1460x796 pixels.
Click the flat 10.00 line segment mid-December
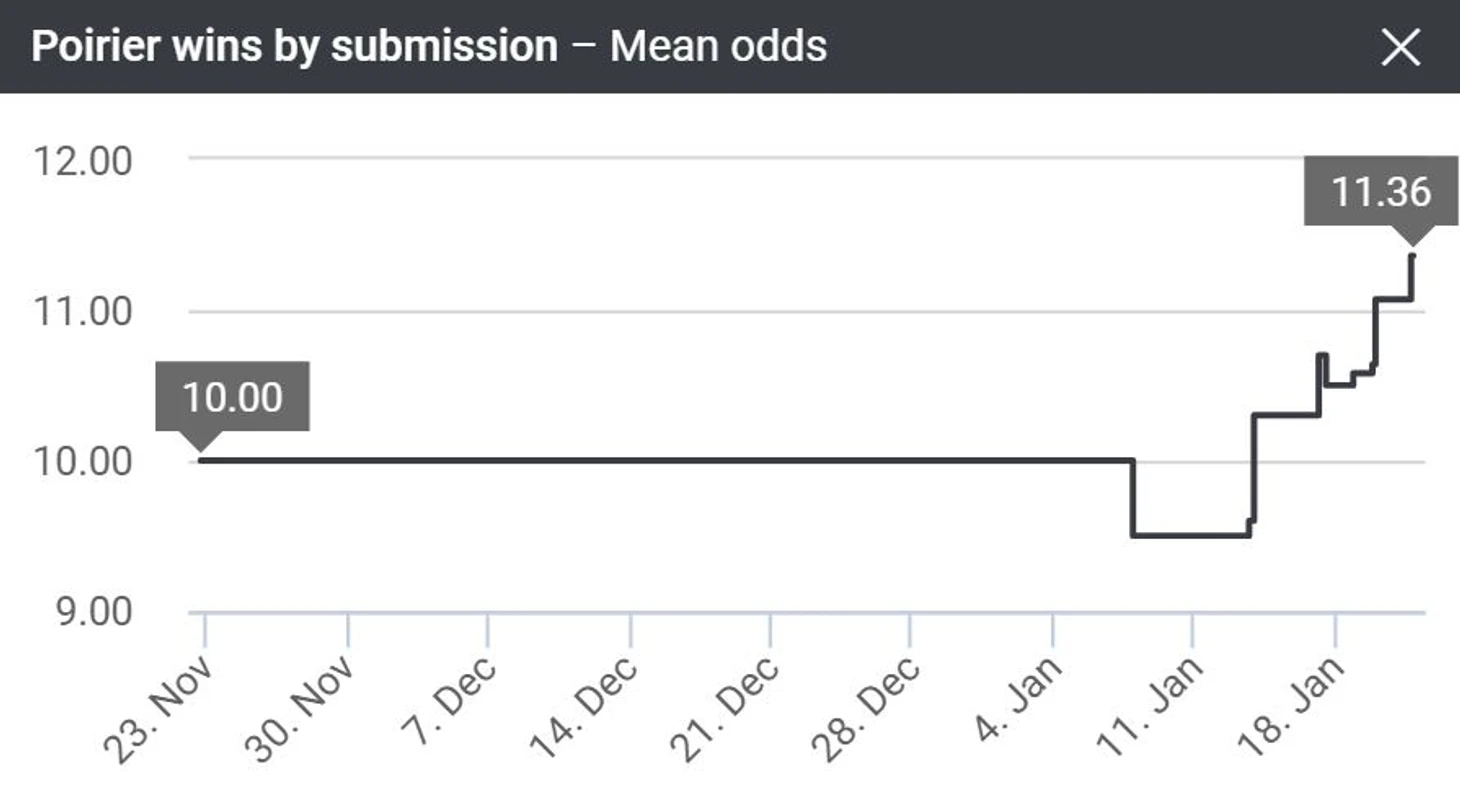click(630, 460)
